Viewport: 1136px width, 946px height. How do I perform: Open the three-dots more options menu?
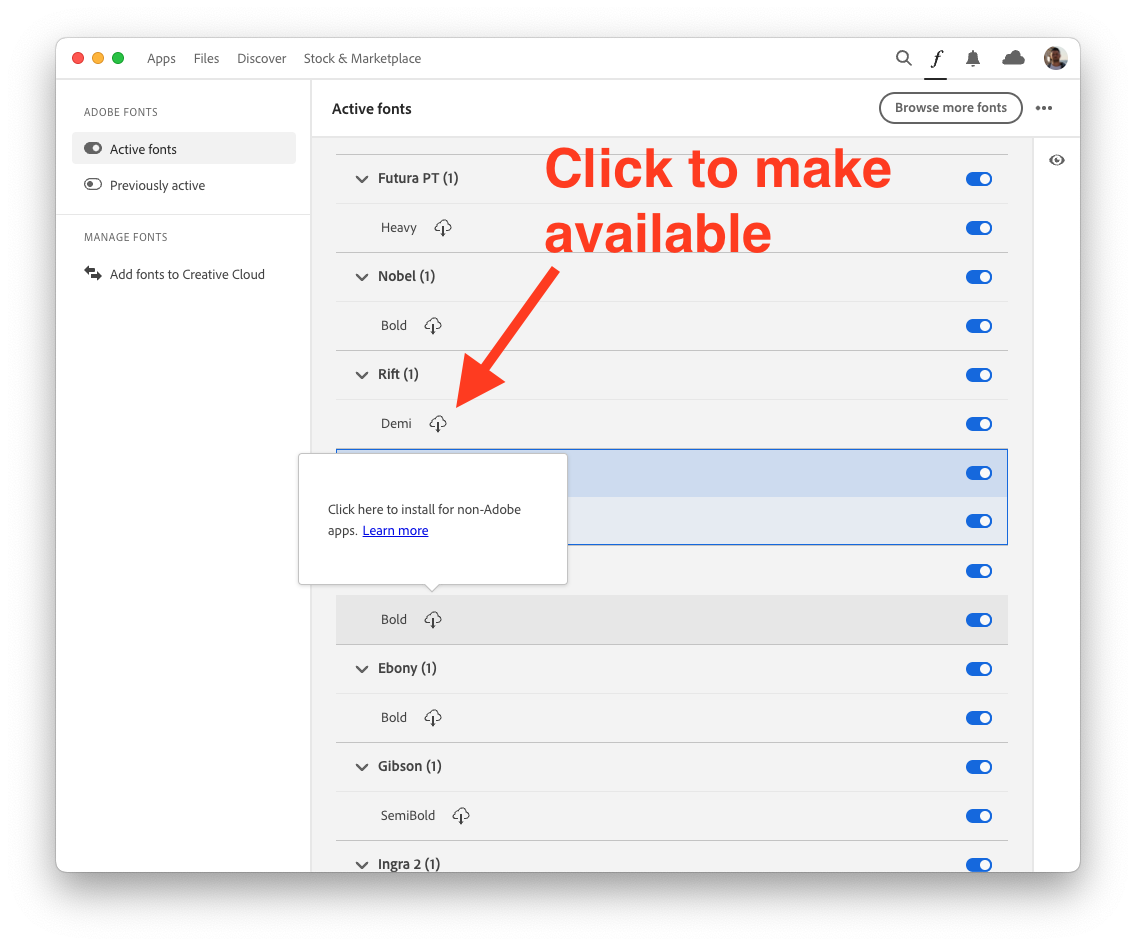pyautogui.click(x=1044, y=108)
